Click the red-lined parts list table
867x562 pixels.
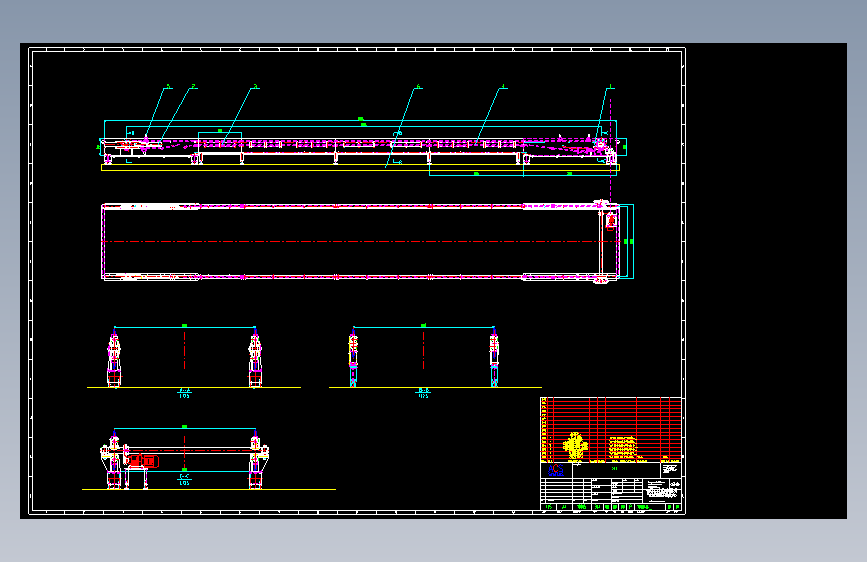pos(611,429)
